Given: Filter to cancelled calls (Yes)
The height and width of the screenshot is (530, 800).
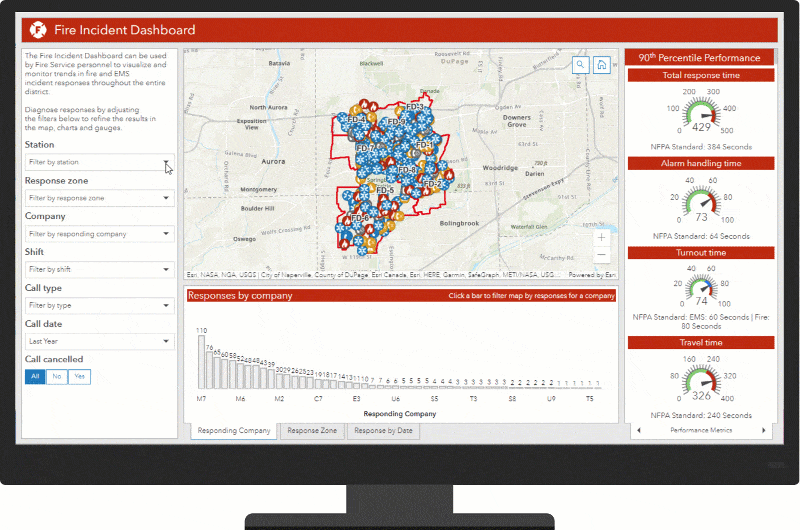Looking at the screenshot, I should (x=80, y=376).
